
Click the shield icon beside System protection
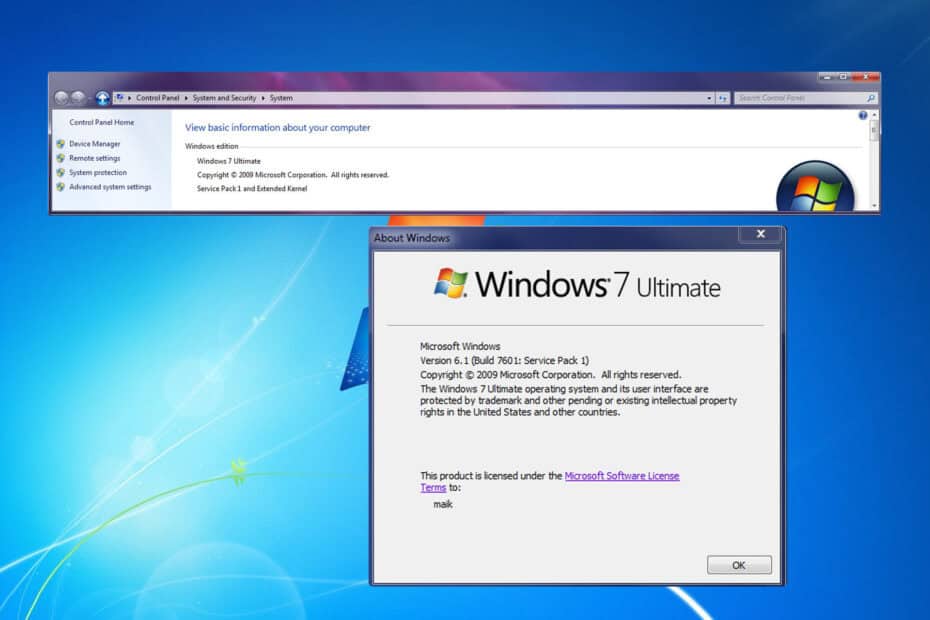61,172
